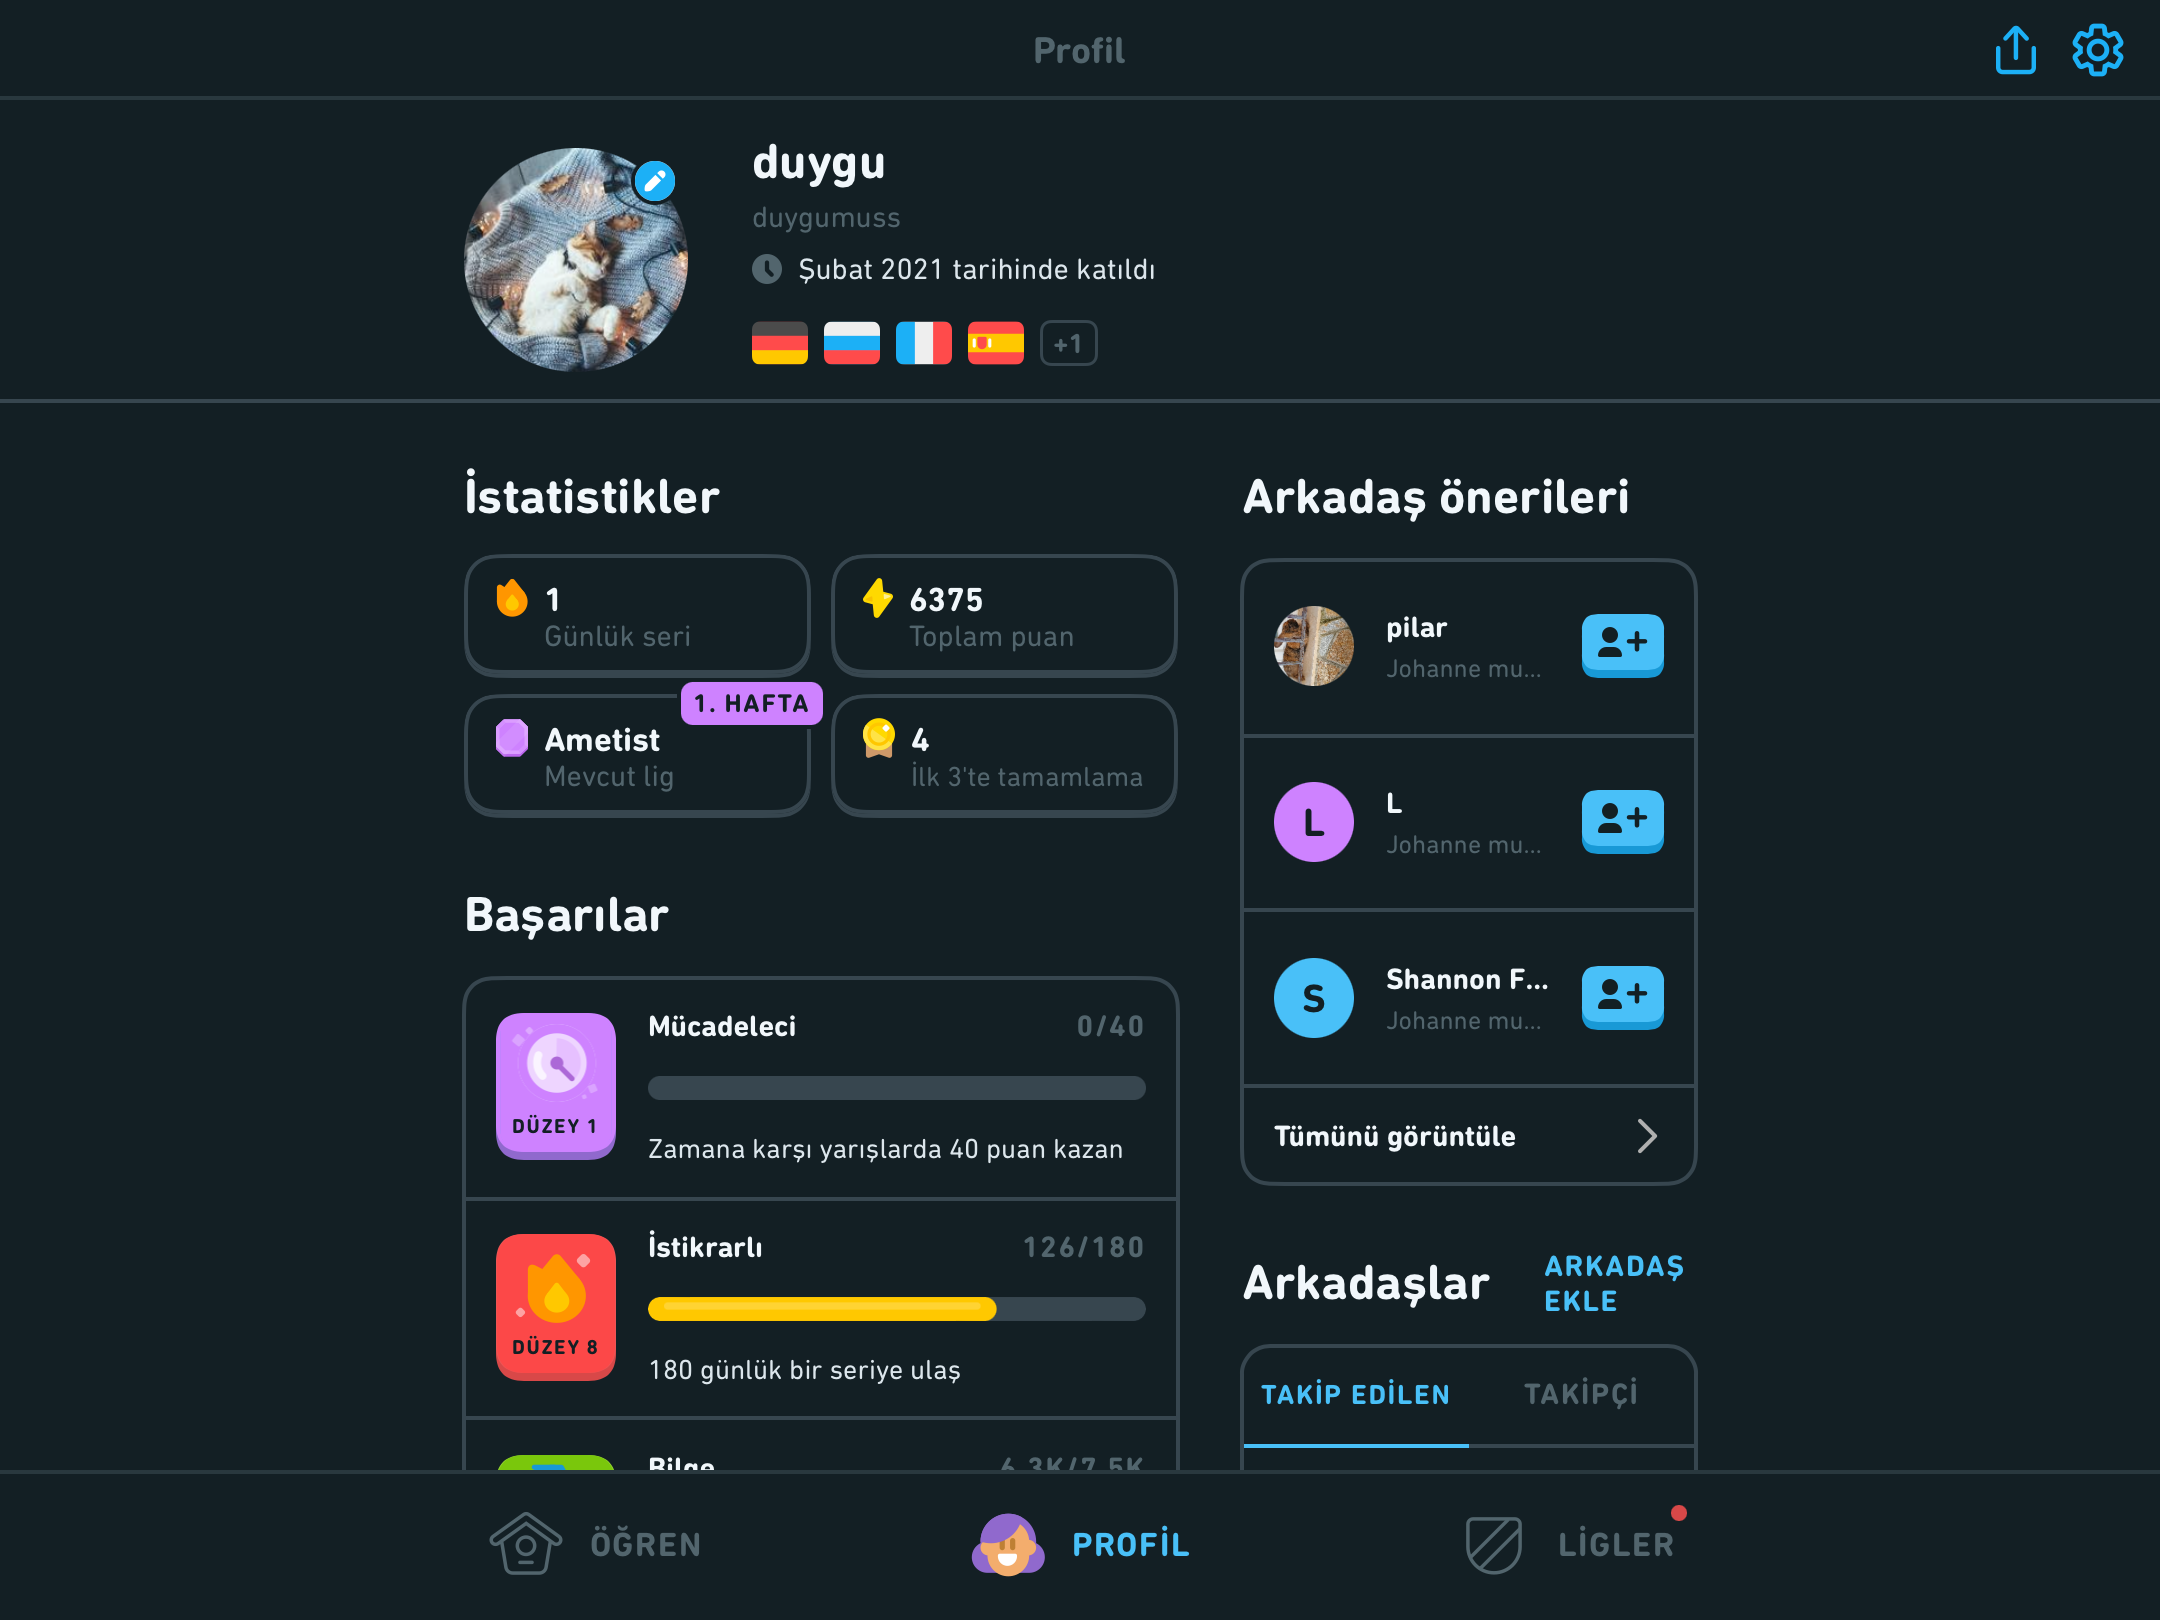
Task: Open the duygu profile picture
Action: pos(576,260)
